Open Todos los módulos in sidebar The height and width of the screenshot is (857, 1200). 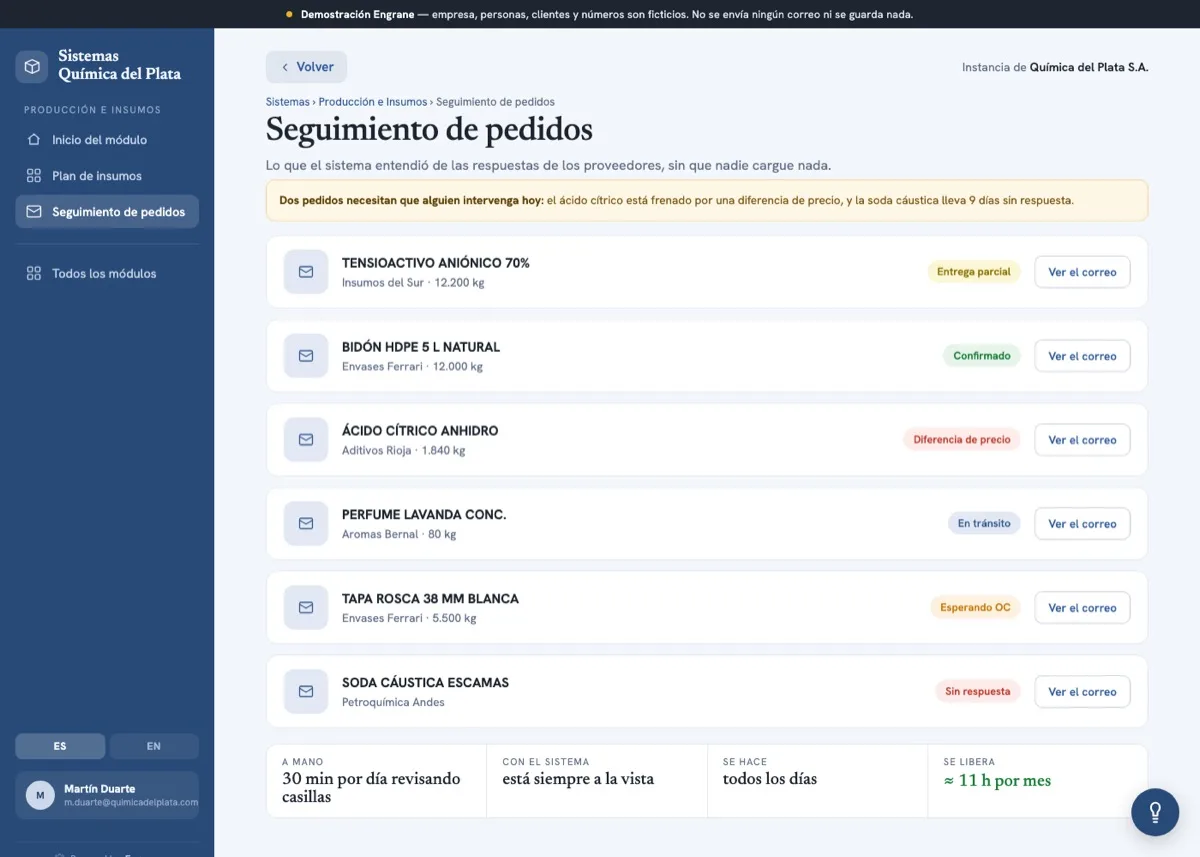point(107,273)
